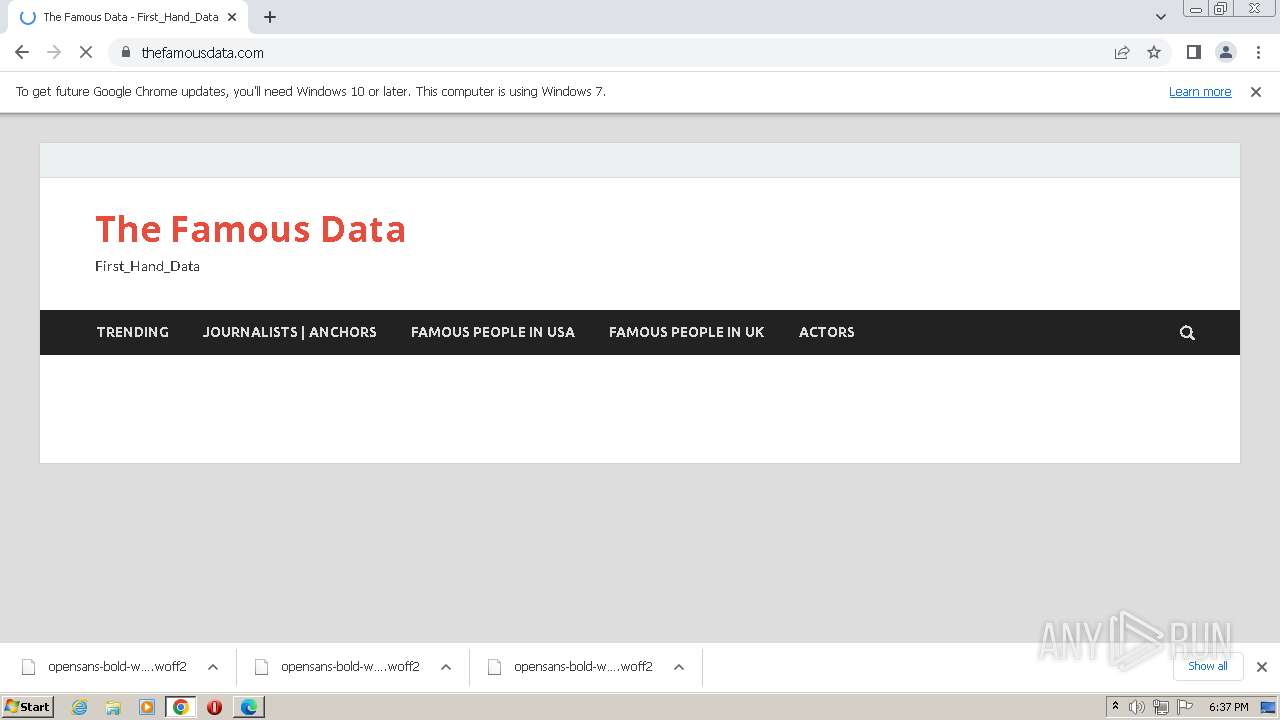The height and width of the screenshot is (720, 1280).
Task: Open the tab search dropdown
Action: (1161, 17)
